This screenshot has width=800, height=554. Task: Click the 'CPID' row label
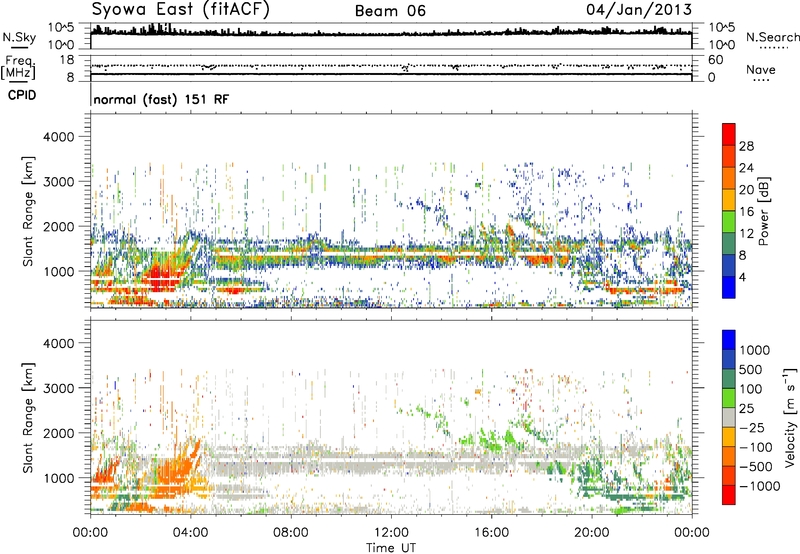[22, 95]
